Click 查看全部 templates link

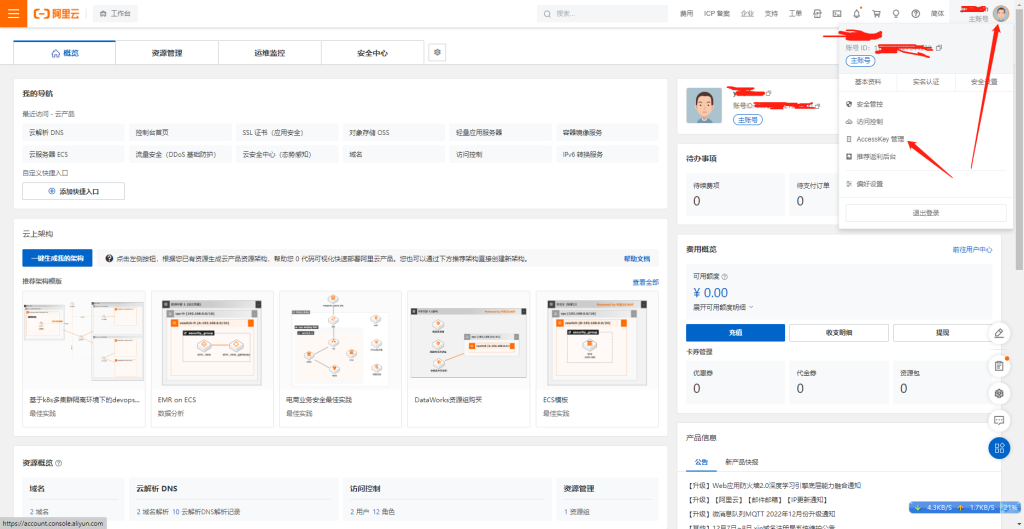[645, 282]
